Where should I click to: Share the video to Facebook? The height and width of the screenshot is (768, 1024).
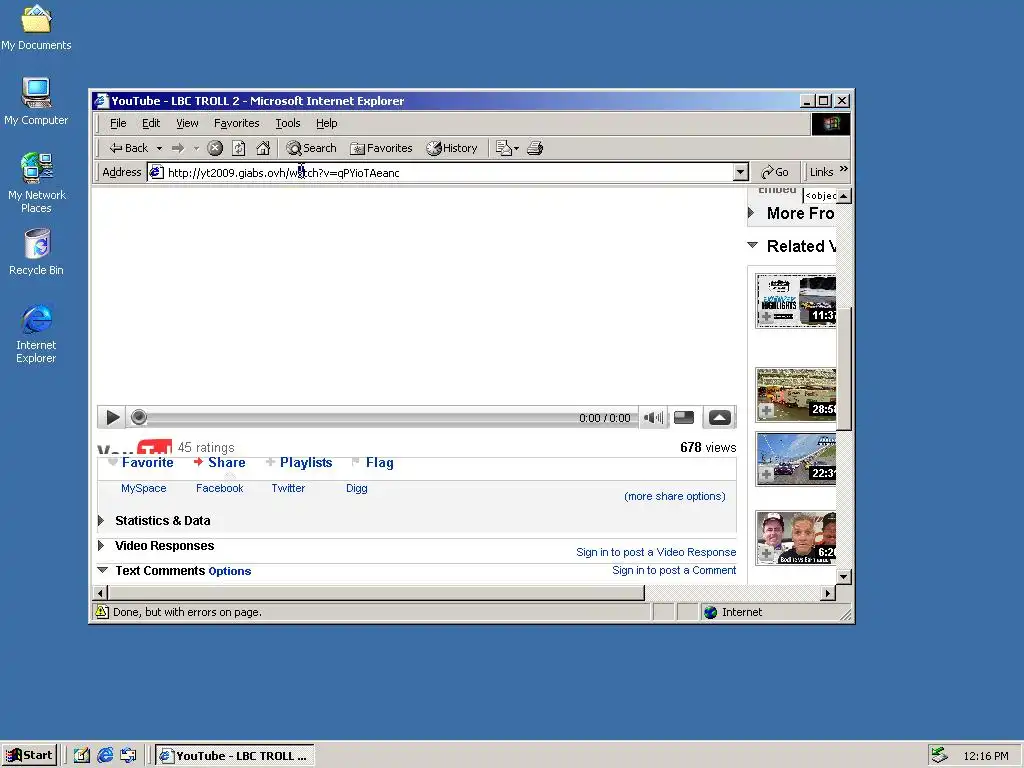[219, 488]
